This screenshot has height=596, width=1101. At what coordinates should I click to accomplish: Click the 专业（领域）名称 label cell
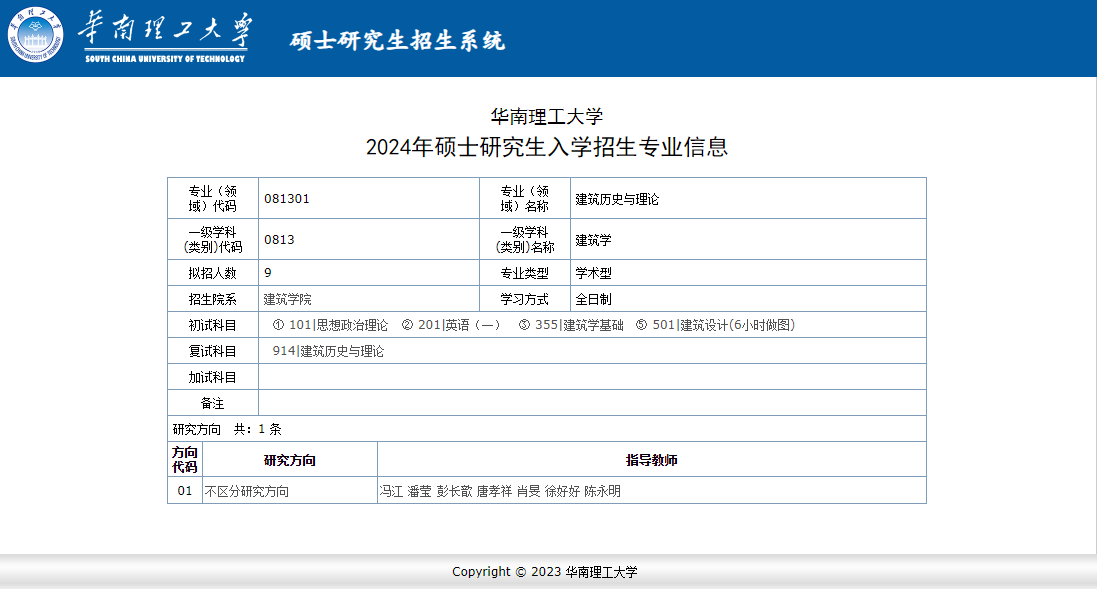click(525, 199)
